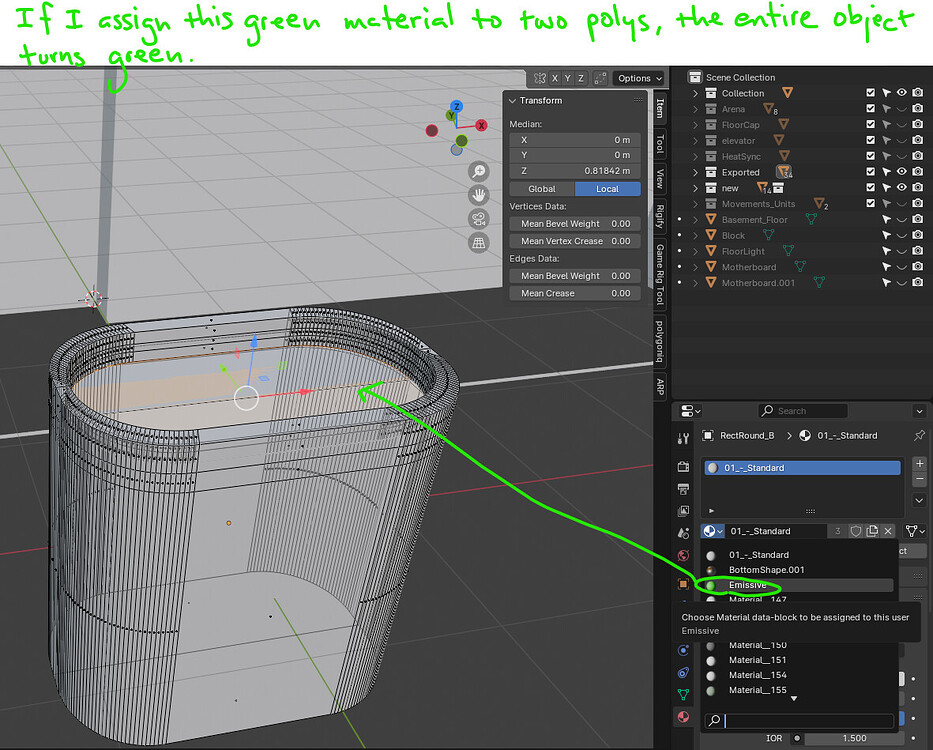Toggle selectability arrow for Motherboard object
This screenshot has width=933, height=750.
click(x=887, y=266)
